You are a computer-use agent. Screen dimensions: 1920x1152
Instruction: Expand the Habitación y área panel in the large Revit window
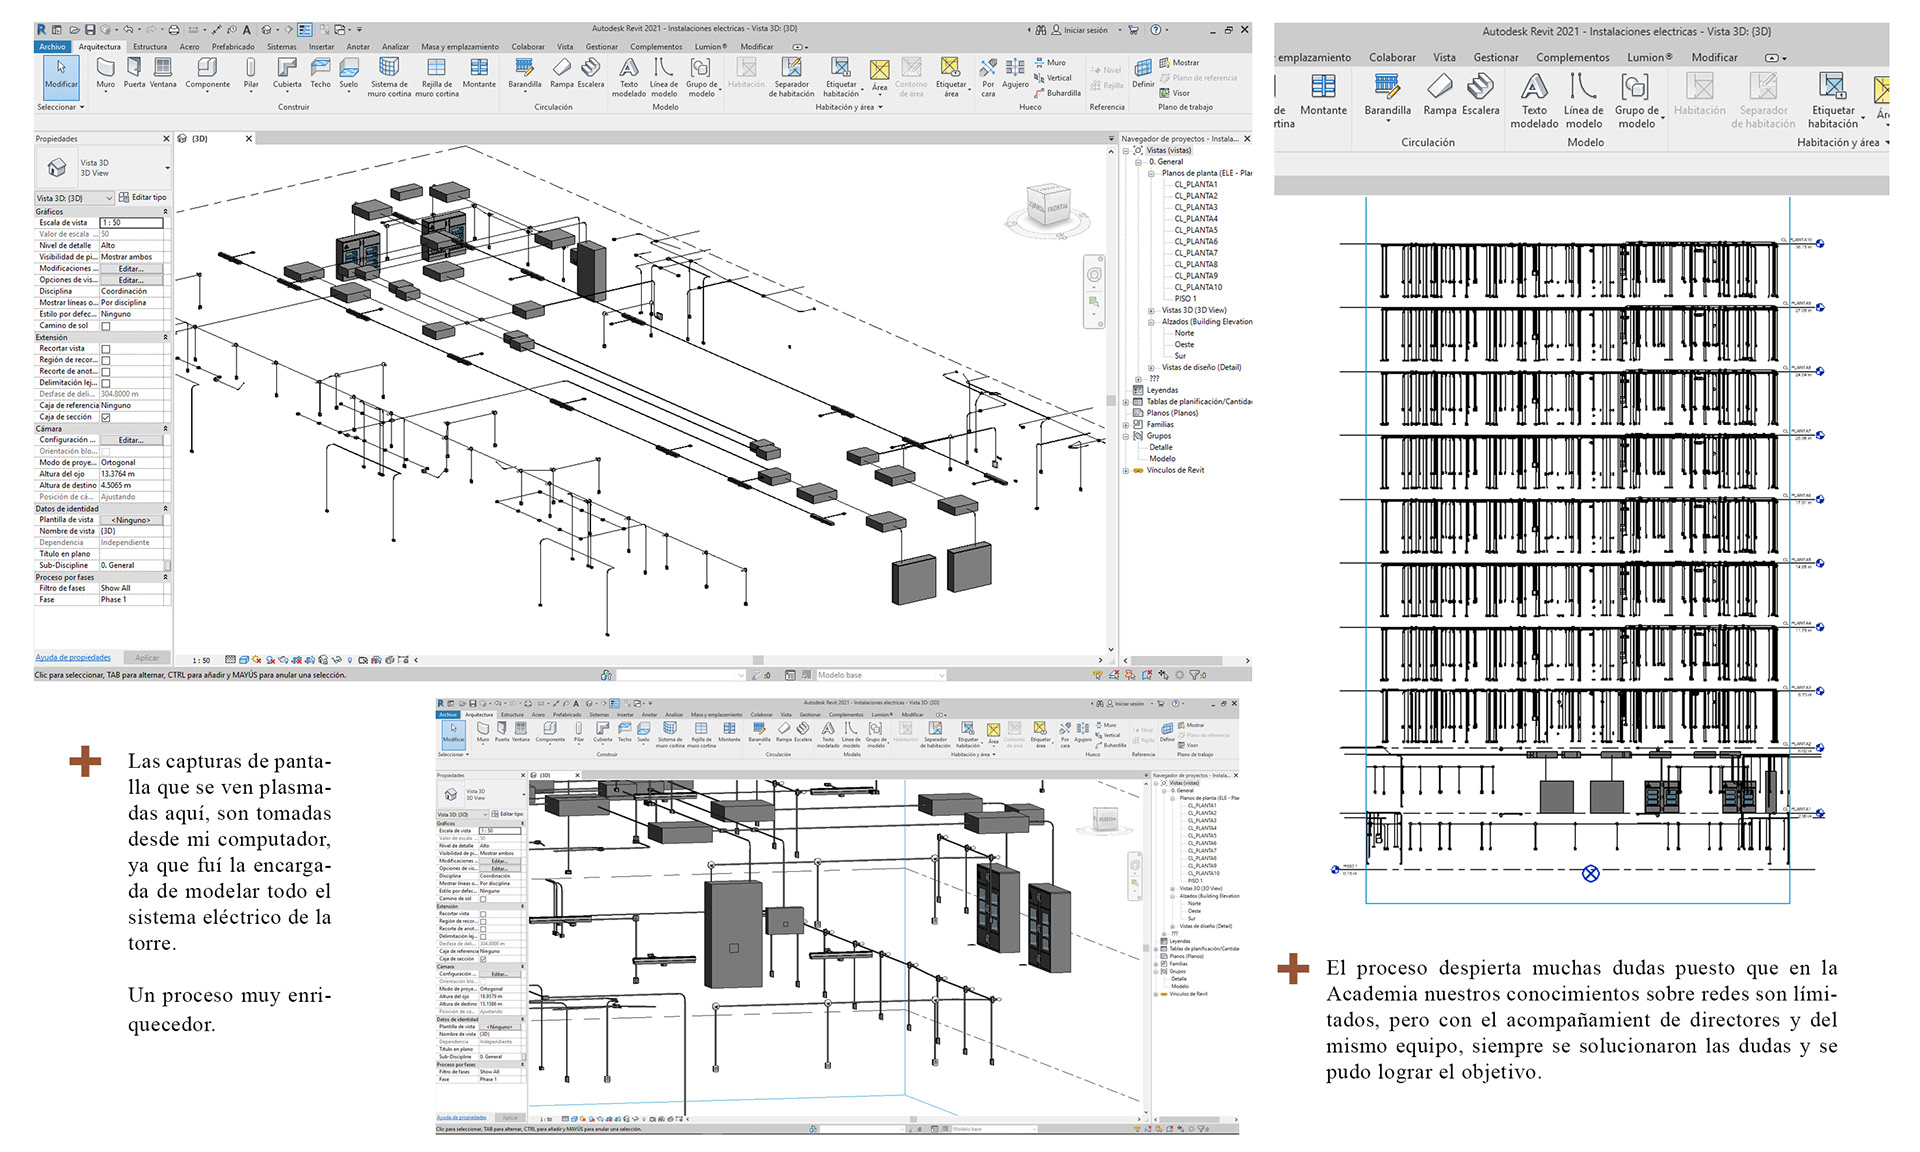point(849,107)
